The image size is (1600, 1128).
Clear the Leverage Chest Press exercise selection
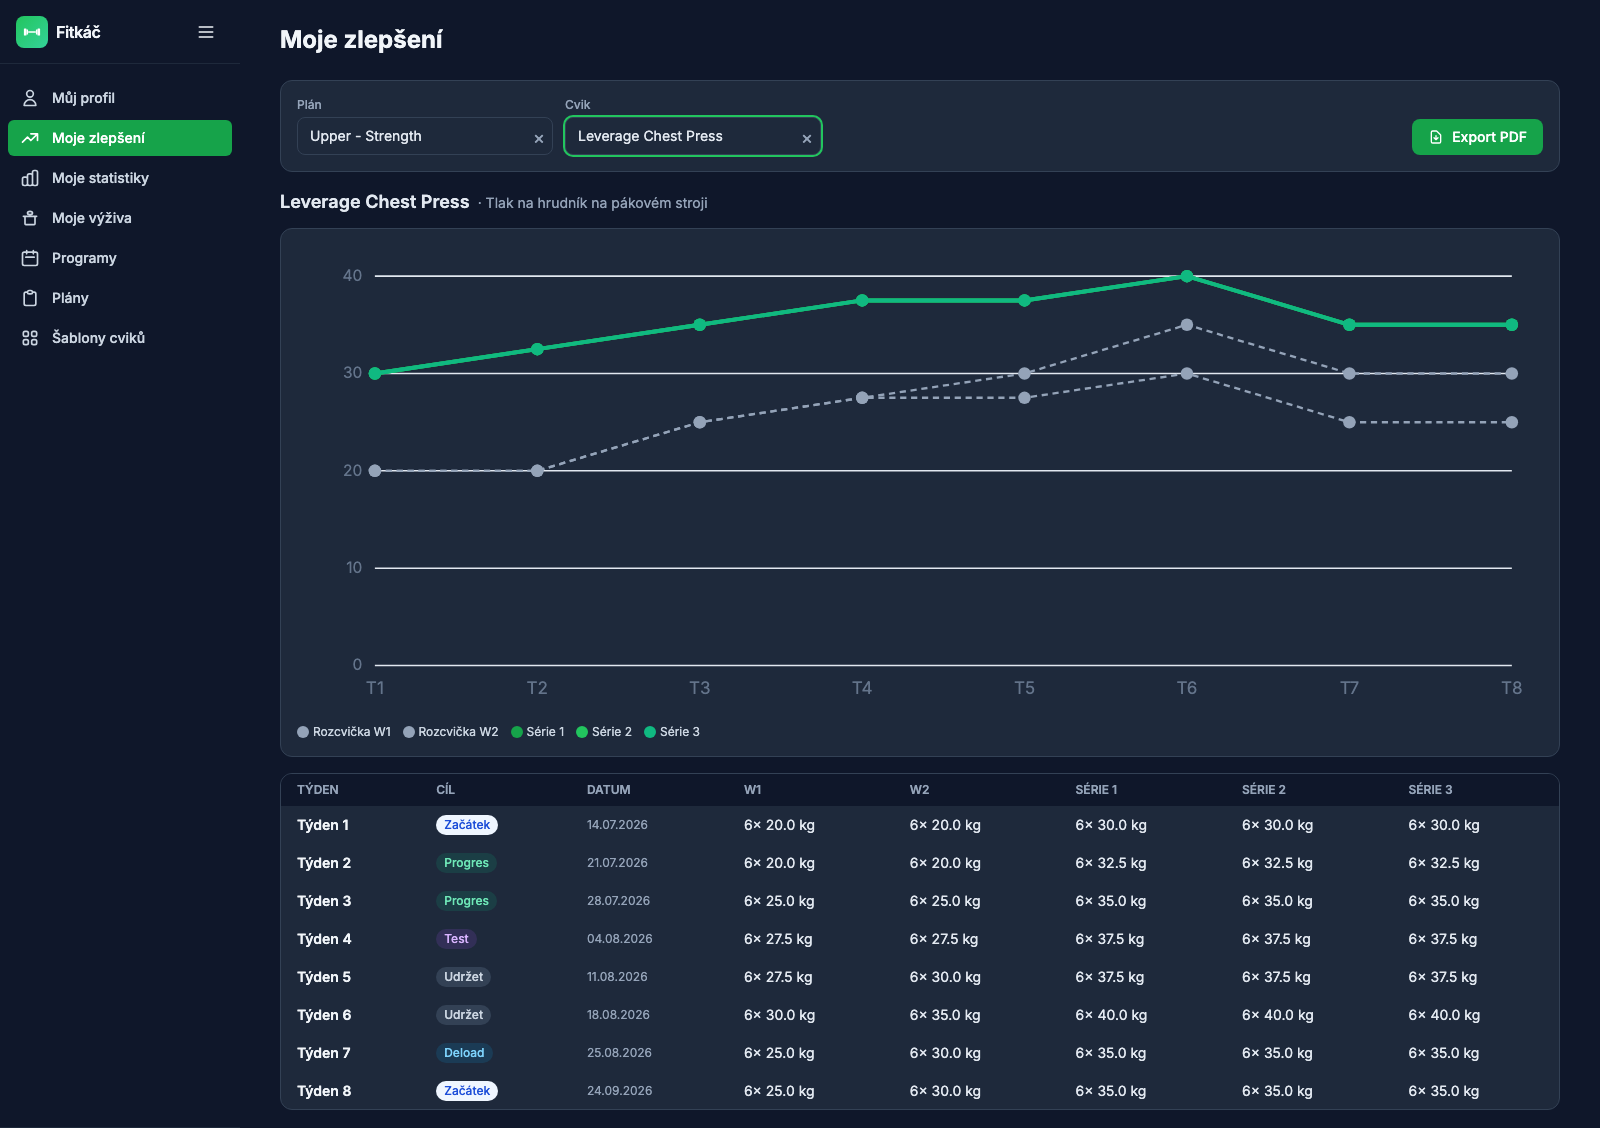pos(807,139)
